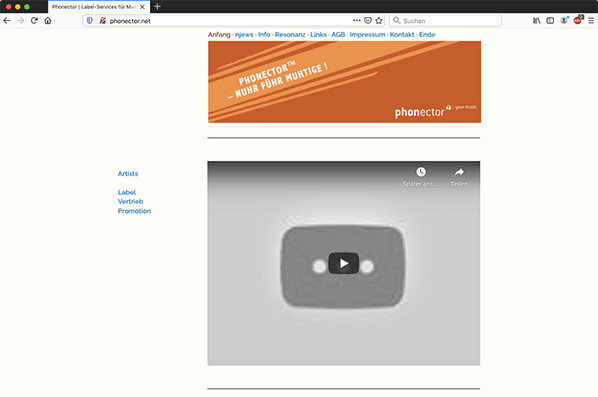The image size is (598, 397).
Task: Select the Phonector browser tab
Action: (99, 7)
